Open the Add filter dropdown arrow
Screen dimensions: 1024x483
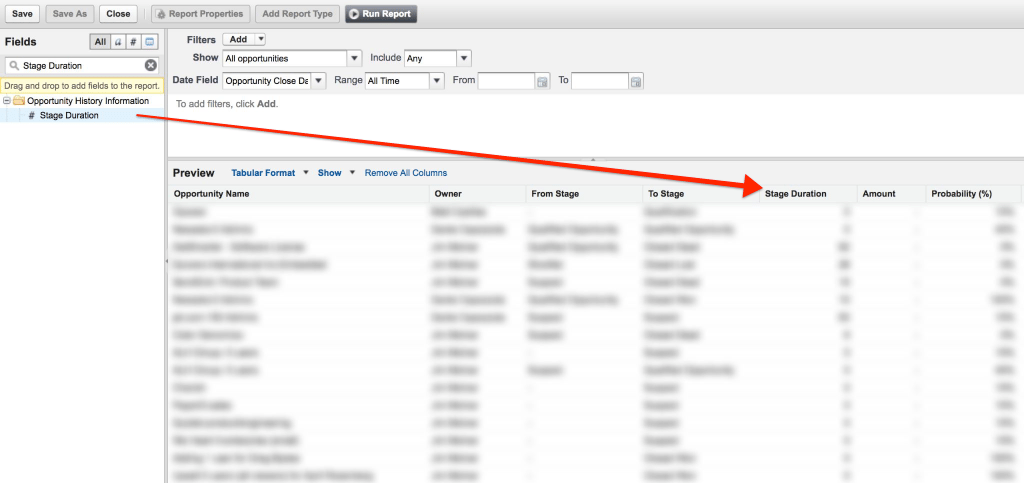click(261, 39)
